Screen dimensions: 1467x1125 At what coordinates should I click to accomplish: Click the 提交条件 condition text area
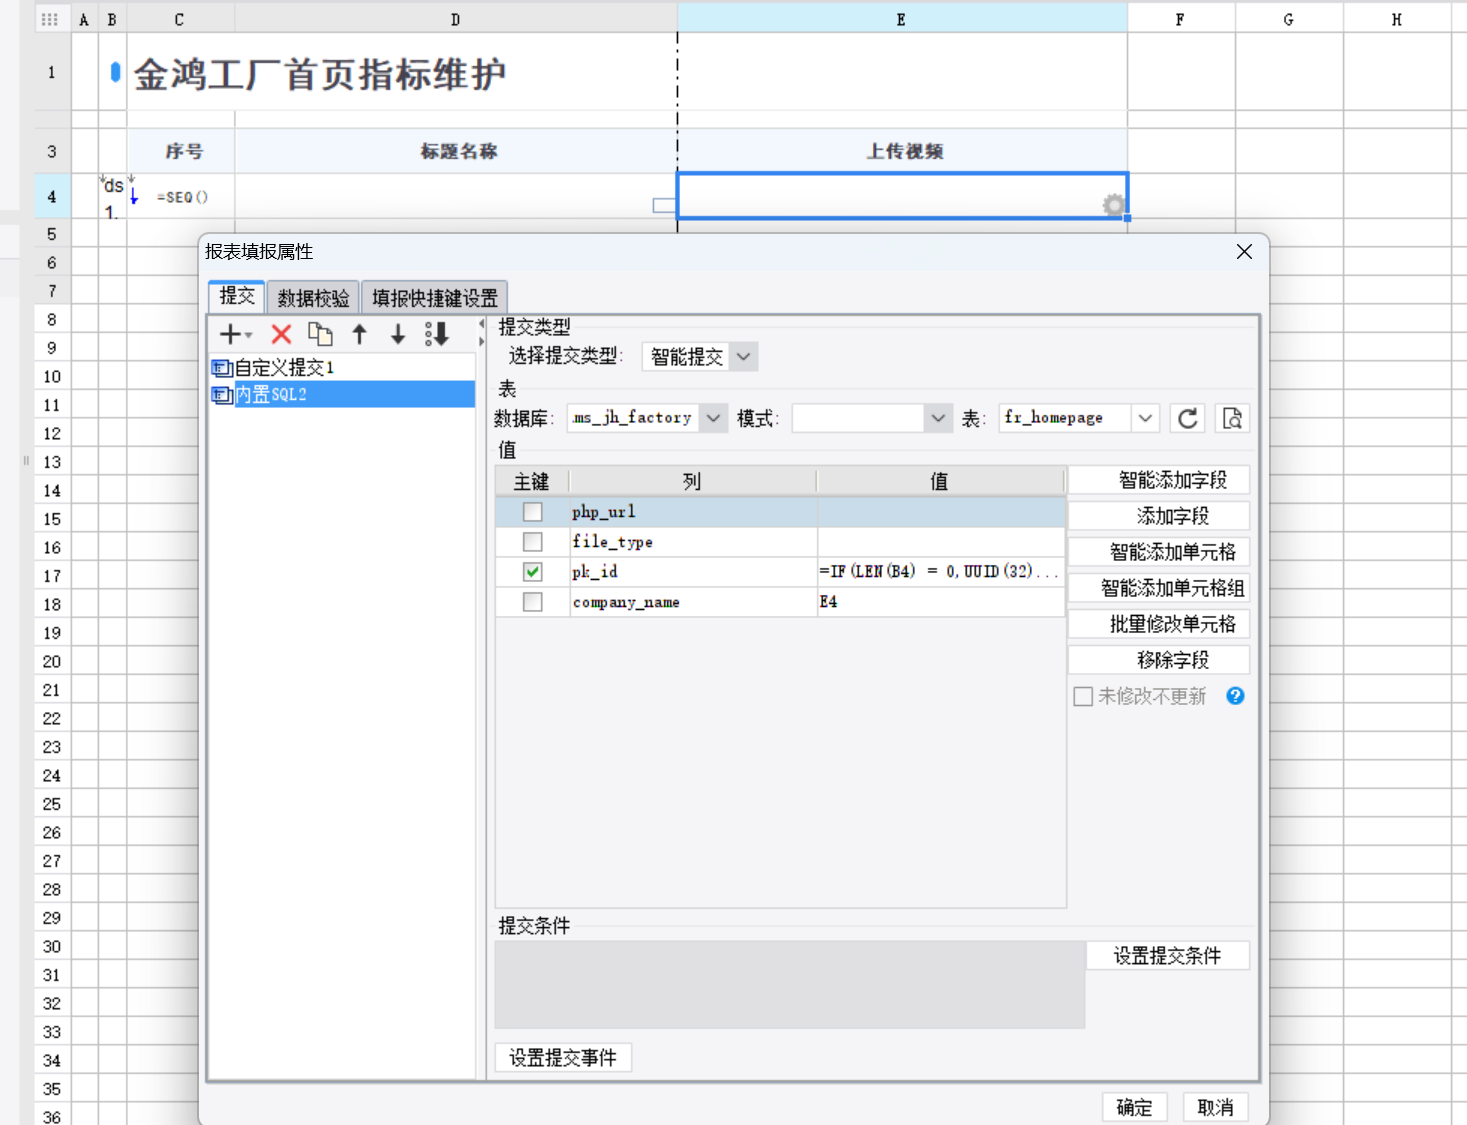click(790, 985)
